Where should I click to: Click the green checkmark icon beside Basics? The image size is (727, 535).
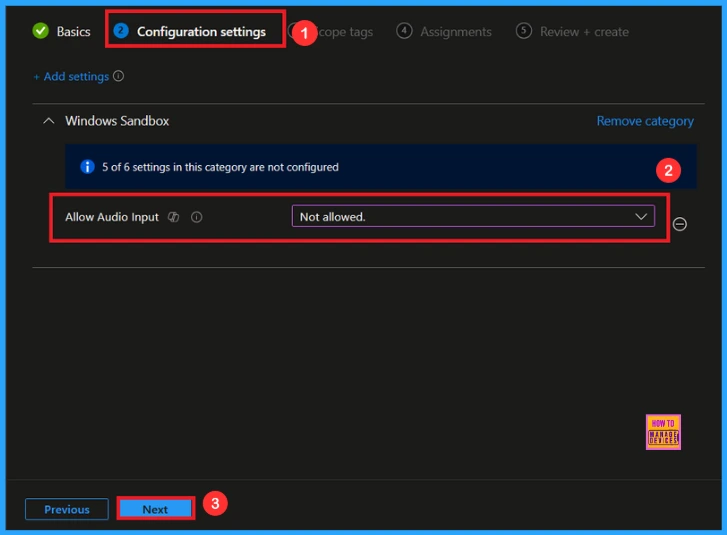(x=40, y=31)
